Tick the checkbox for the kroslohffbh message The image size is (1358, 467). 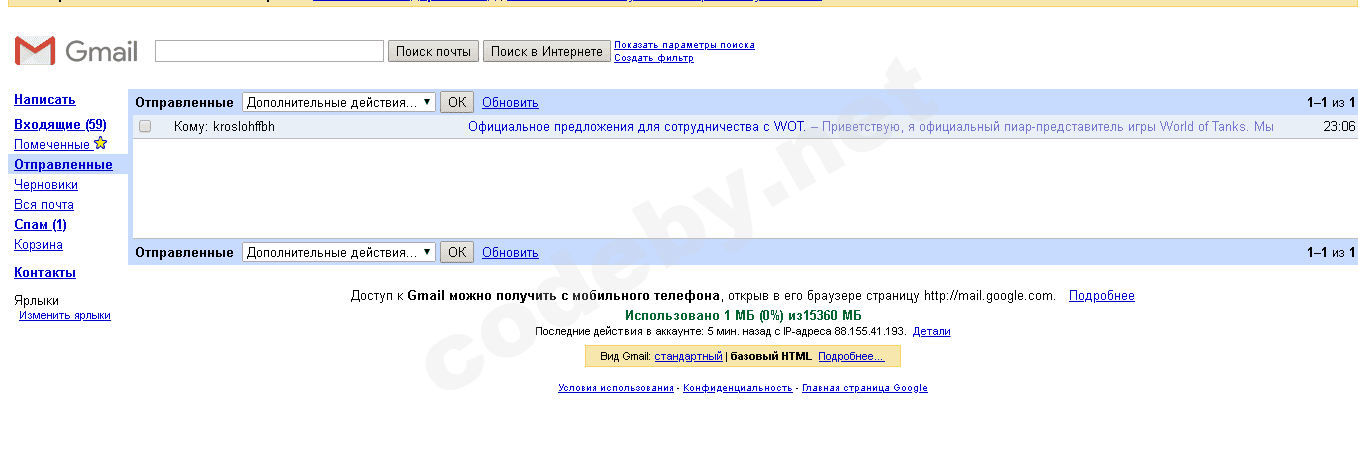pos(145,127)
